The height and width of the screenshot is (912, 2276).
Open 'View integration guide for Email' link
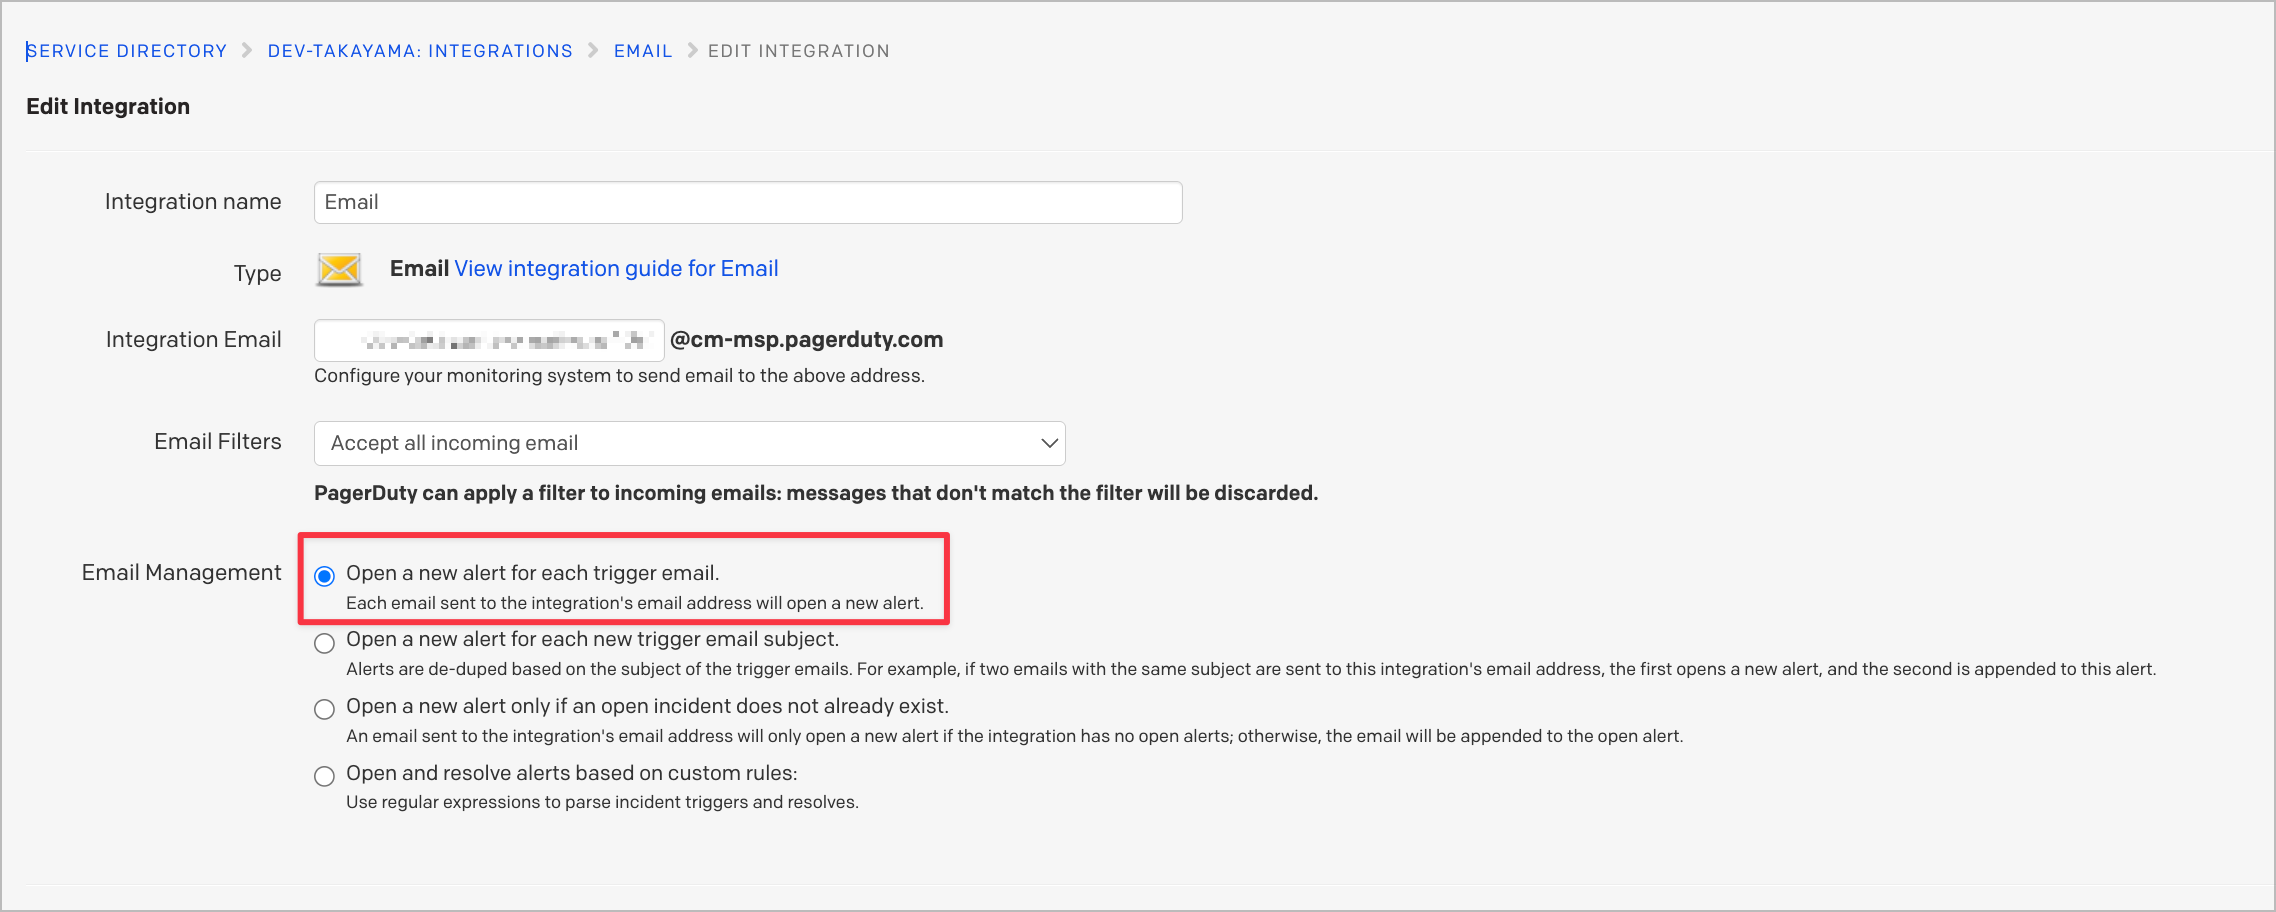[616, 268]
